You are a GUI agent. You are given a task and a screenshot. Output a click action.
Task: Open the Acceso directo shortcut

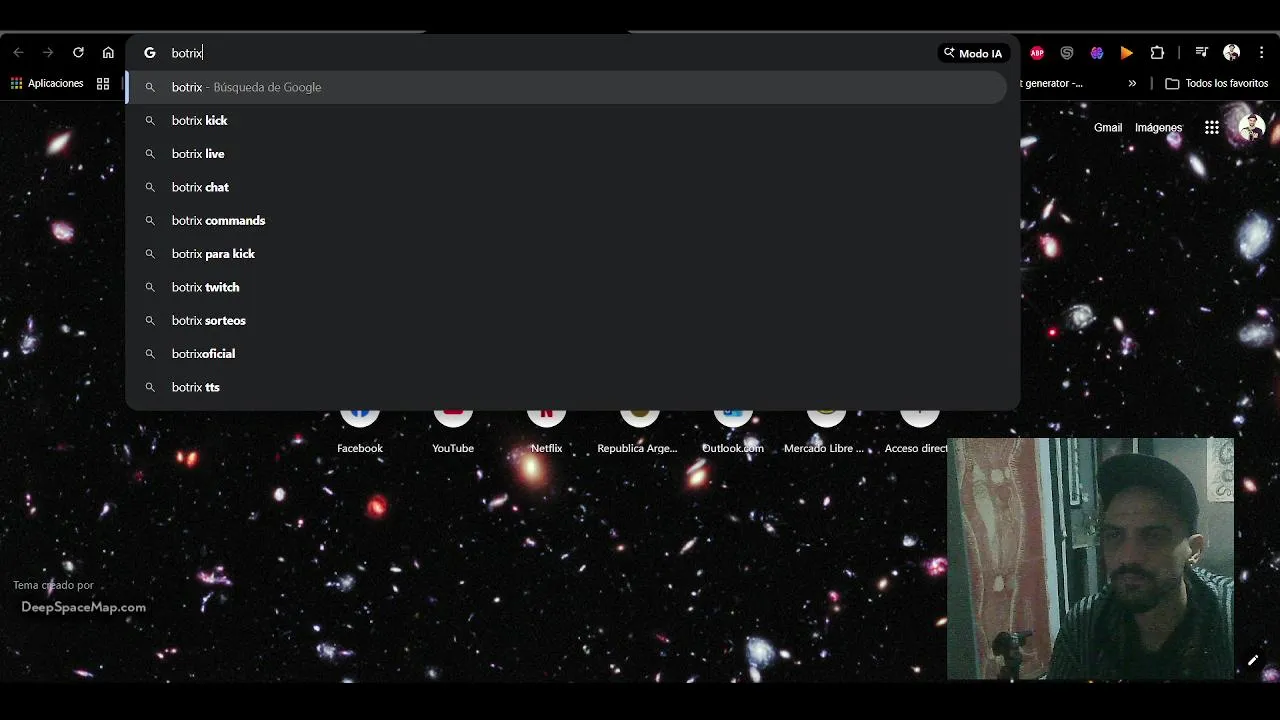tap(917, 430)
